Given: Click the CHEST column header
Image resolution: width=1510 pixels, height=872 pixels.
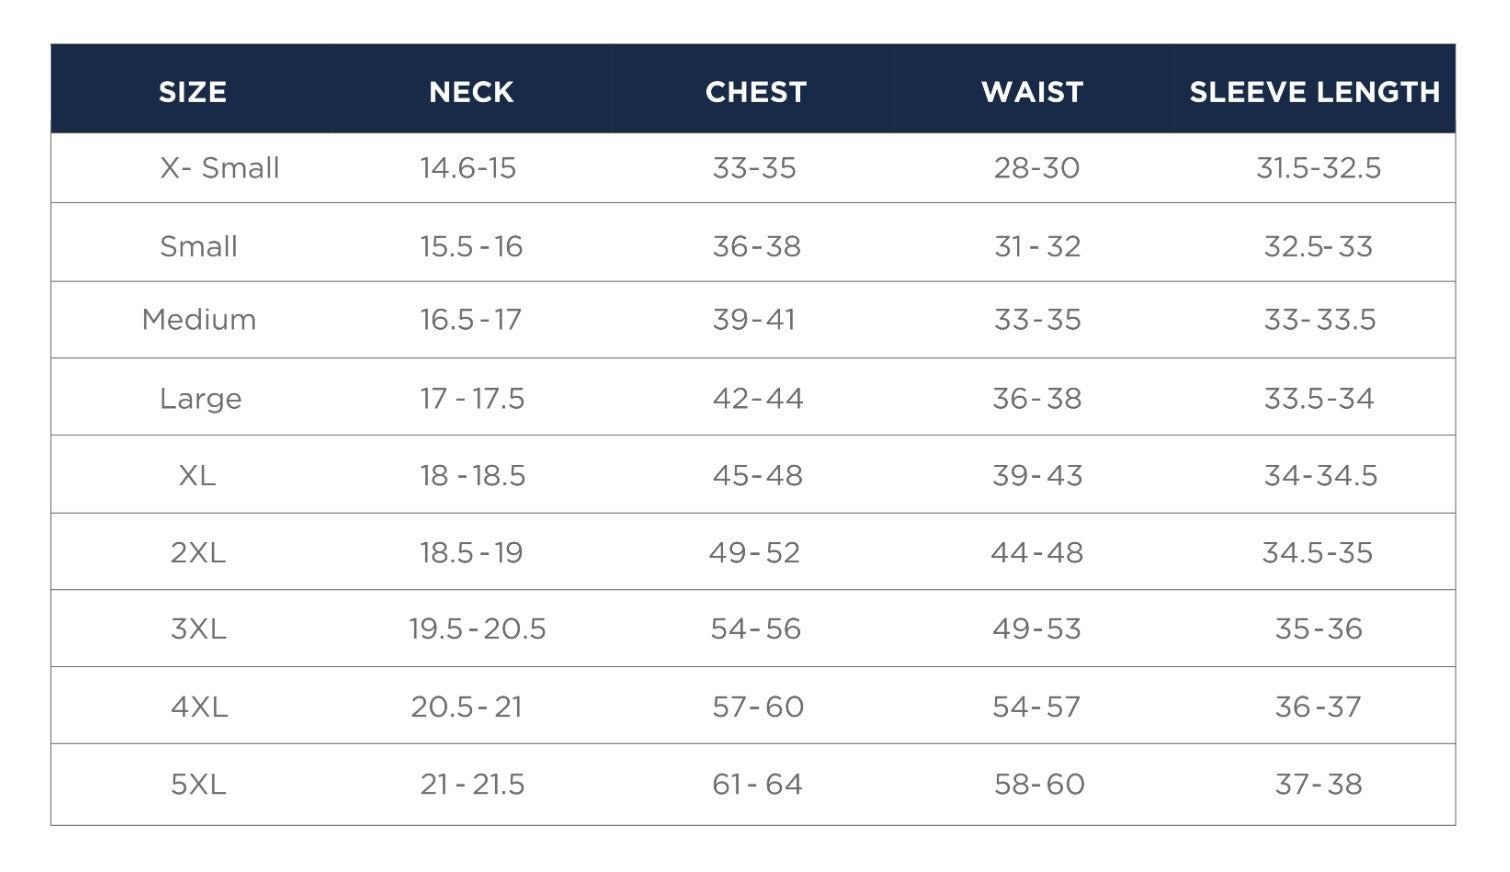Looking at the screenshot, I should pos(755,92).
